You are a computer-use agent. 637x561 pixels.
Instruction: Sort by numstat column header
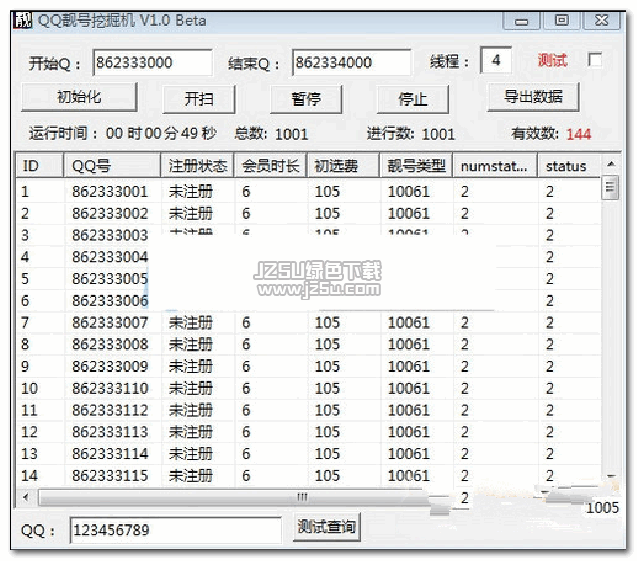(x=495, y=166)
